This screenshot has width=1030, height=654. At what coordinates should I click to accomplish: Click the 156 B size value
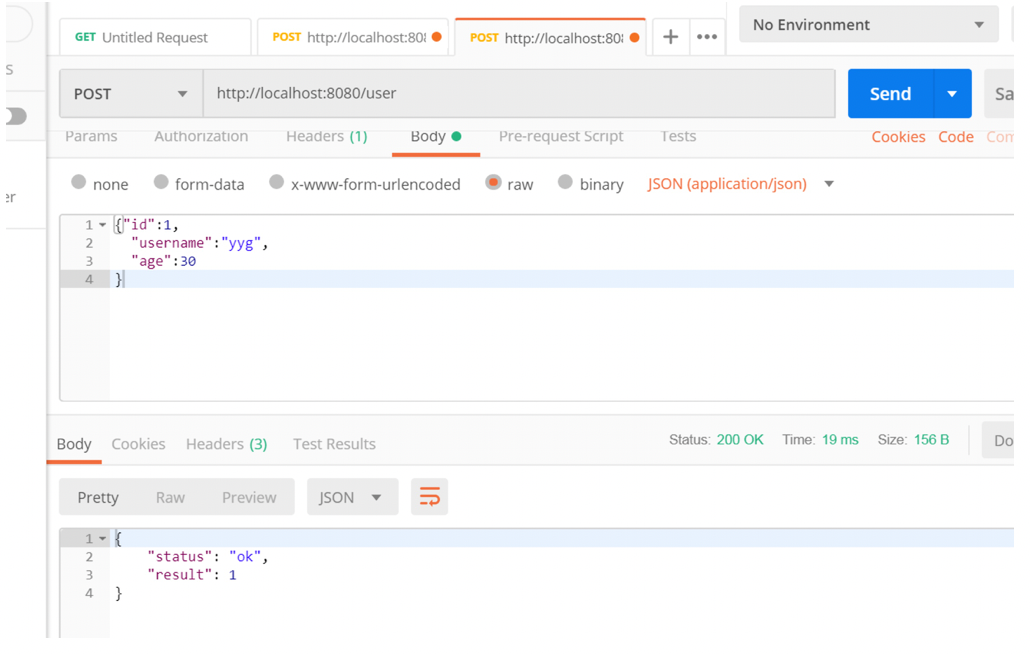[x=931, y=440]
